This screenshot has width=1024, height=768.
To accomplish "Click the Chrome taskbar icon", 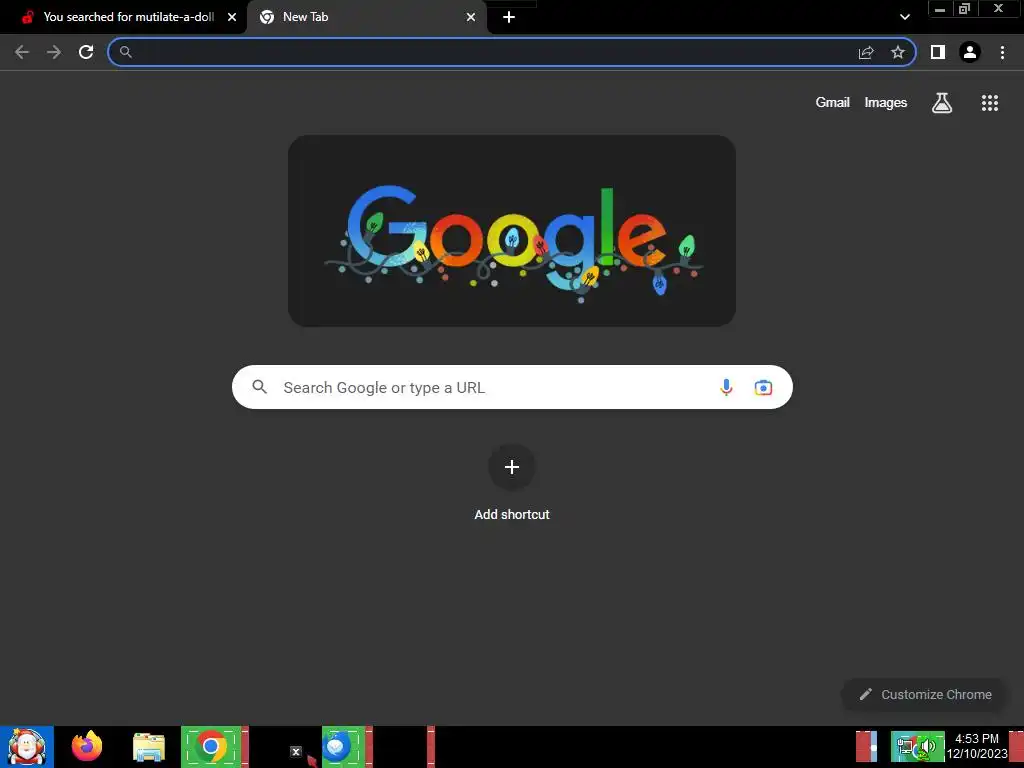I will tap(211, 746).
